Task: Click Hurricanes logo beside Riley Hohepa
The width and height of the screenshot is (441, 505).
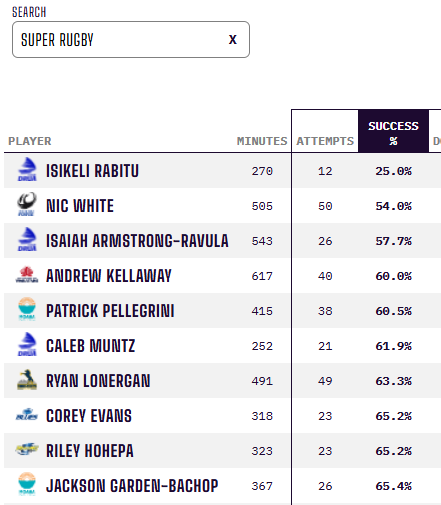Action: tap(27, 449)
